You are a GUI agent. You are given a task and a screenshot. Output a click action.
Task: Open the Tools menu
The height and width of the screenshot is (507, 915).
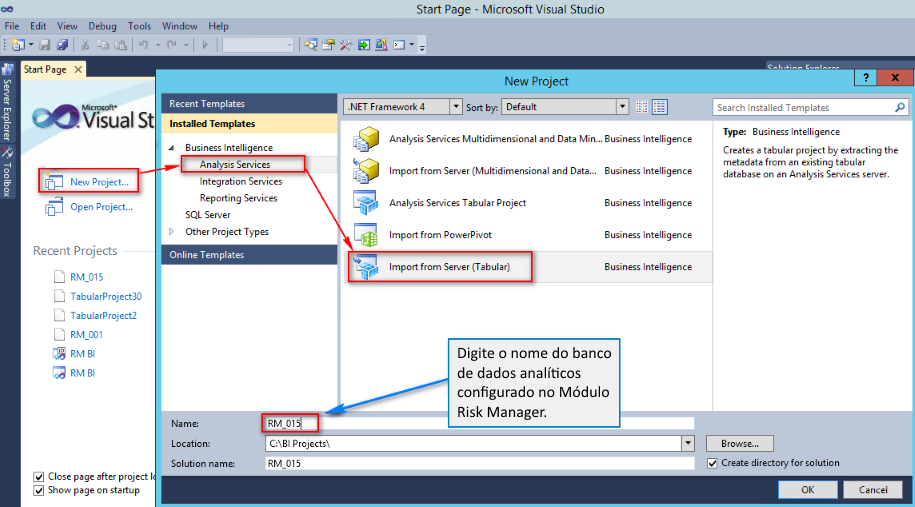pyautogui.click(x=139, y=26)
